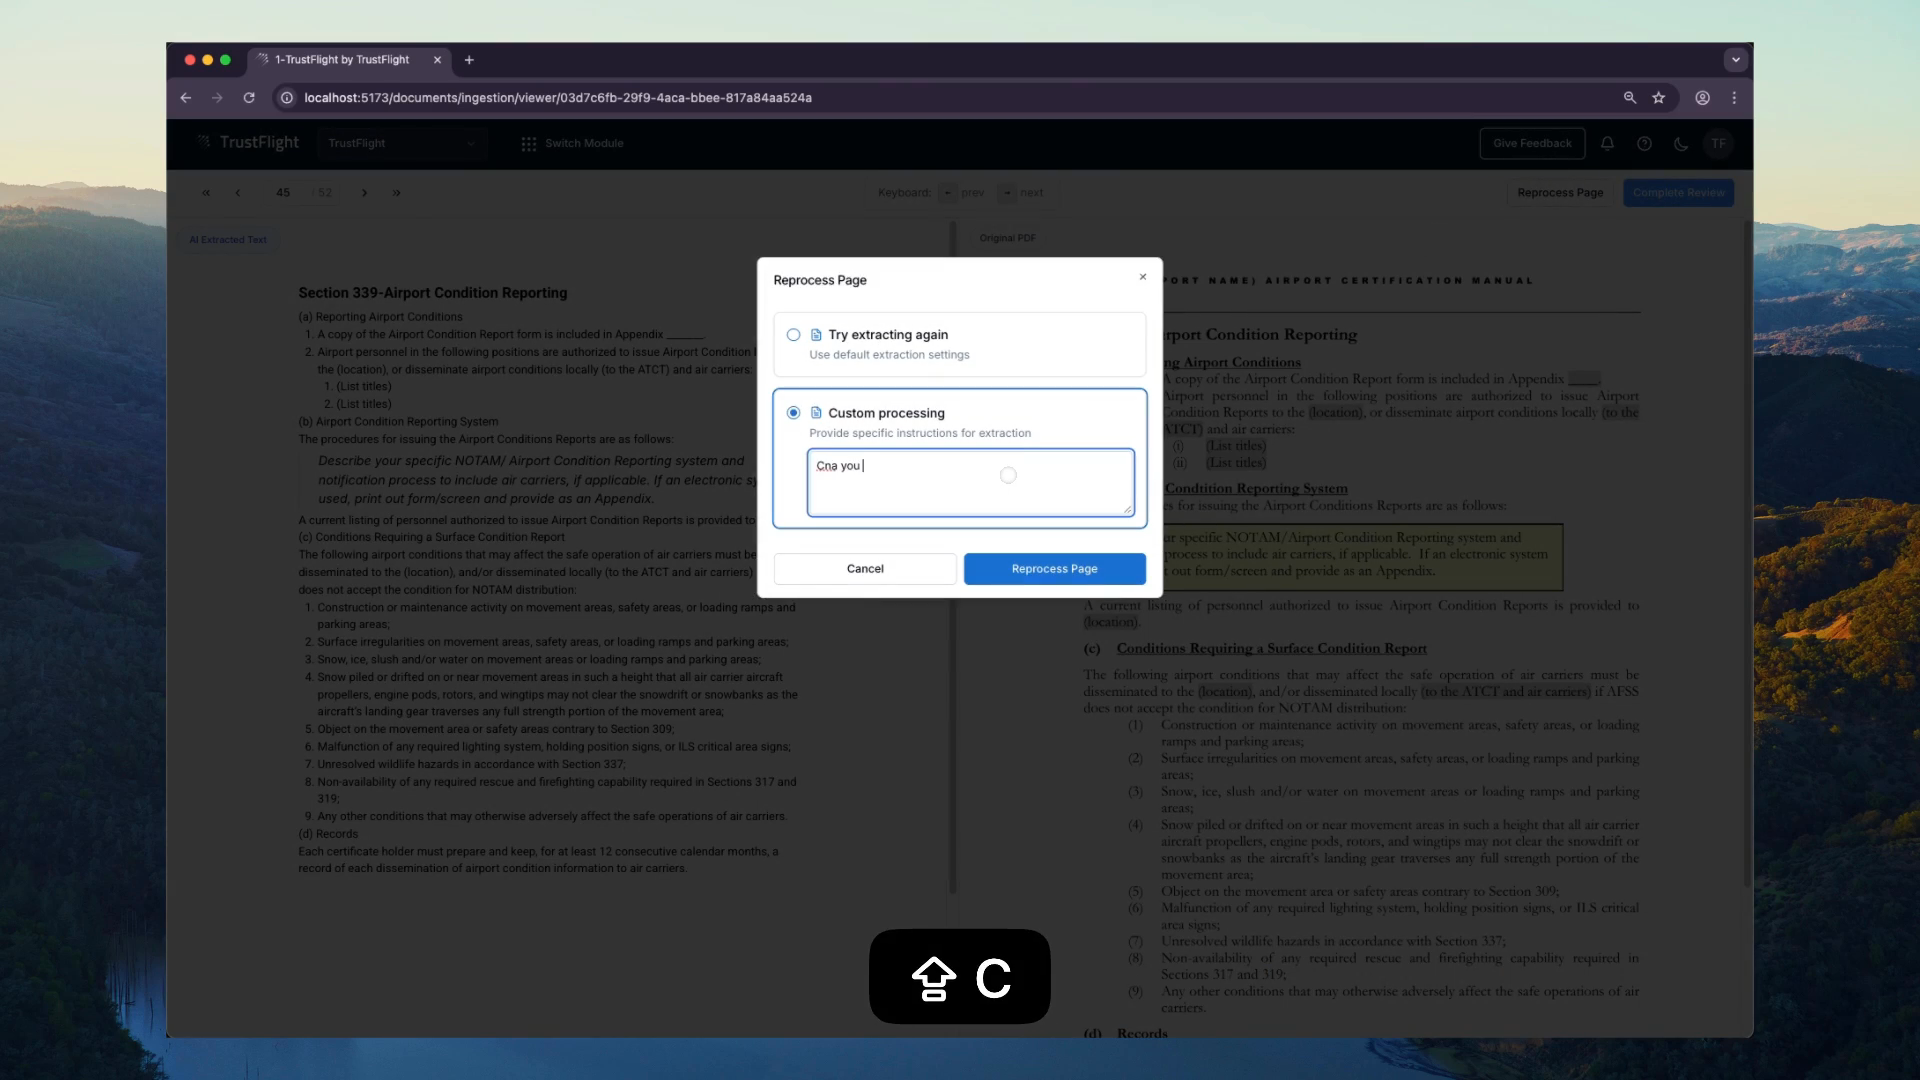Close the Reprocess Page dialog
This screenshot has width=1920, height=1080.
pos(1142,277)
